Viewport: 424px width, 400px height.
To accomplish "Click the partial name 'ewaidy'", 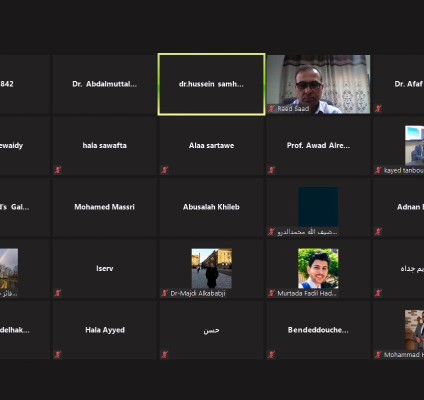I will pyautogui.click(x=11, y=145).
